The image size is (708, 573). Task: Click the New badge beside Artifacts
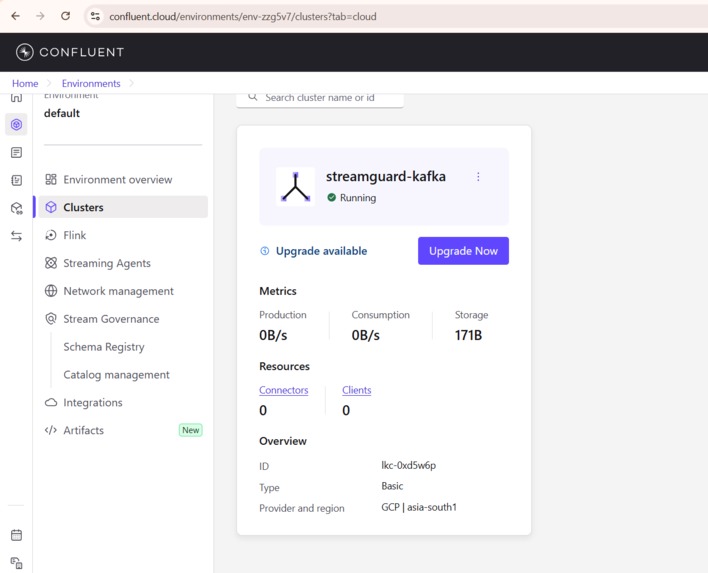pyautogui.click(x=191, y=430)
